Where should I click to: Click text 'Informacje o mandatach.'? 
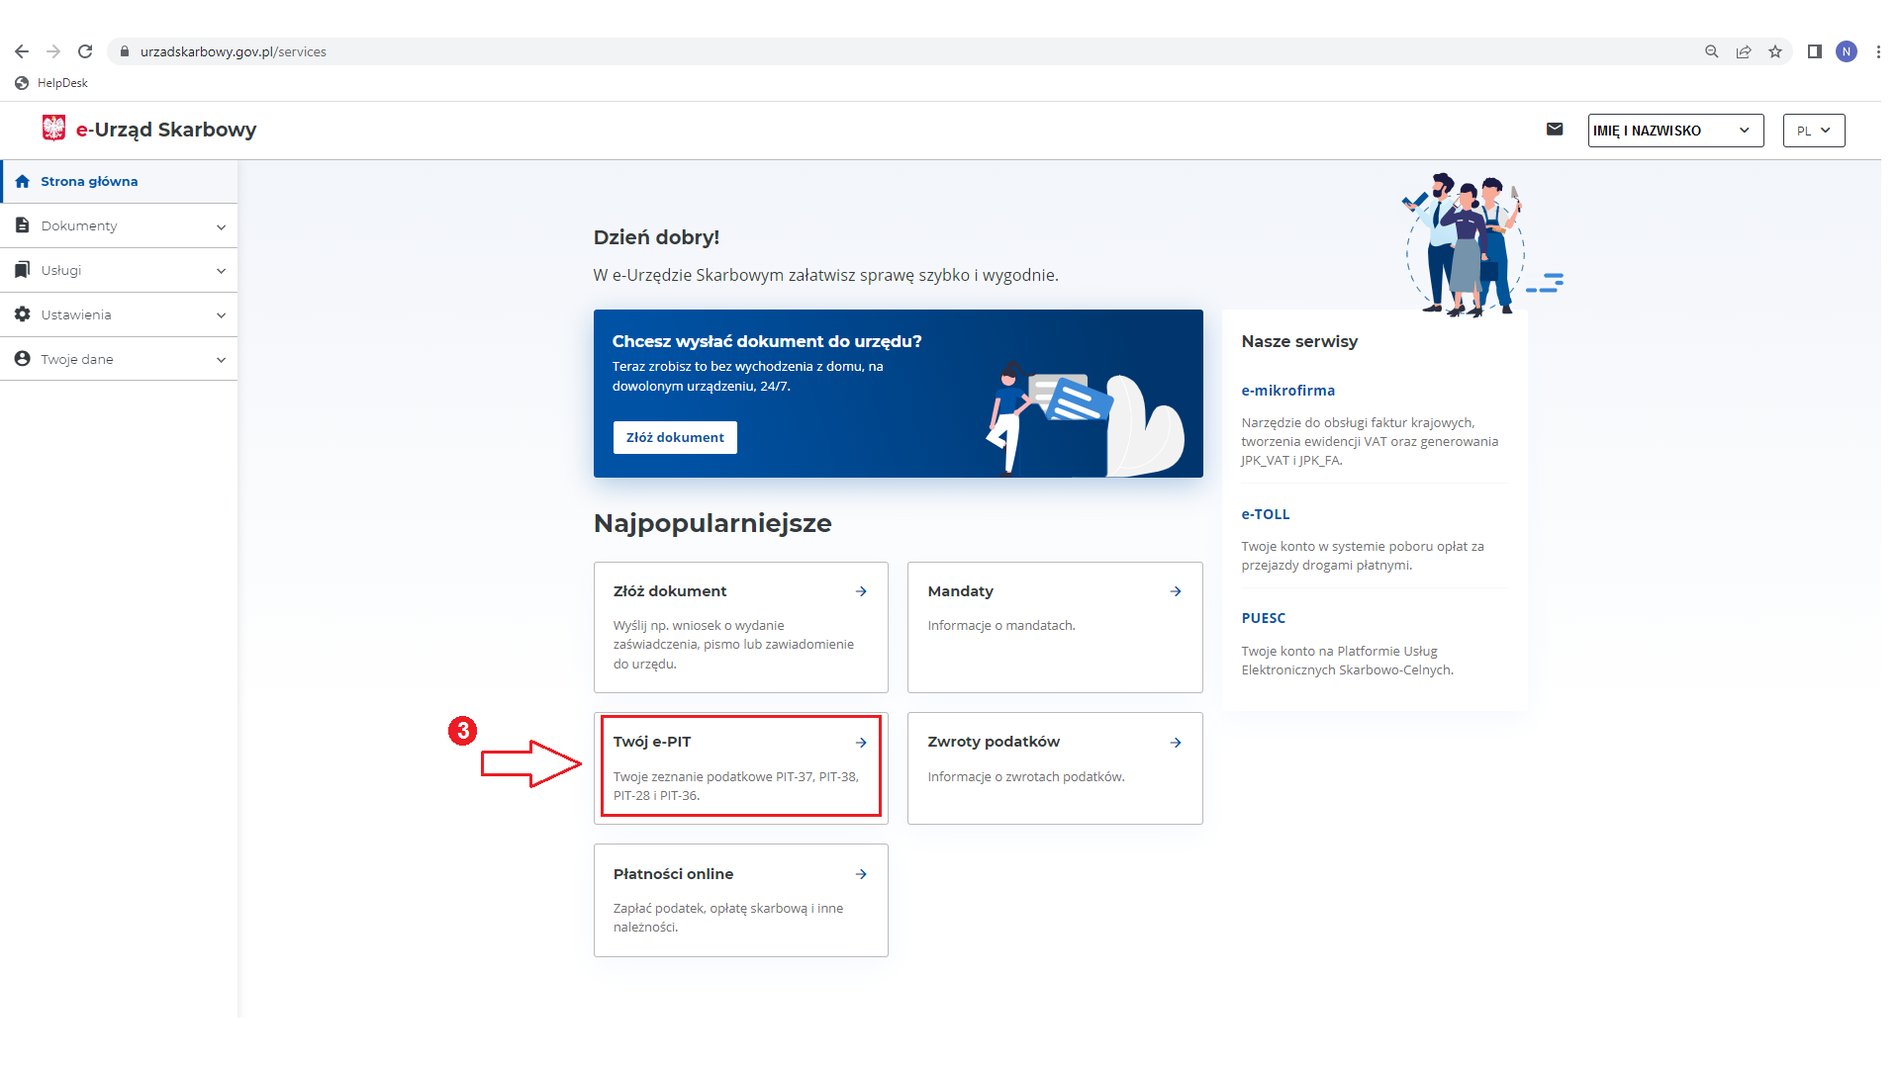[1001, 625]
